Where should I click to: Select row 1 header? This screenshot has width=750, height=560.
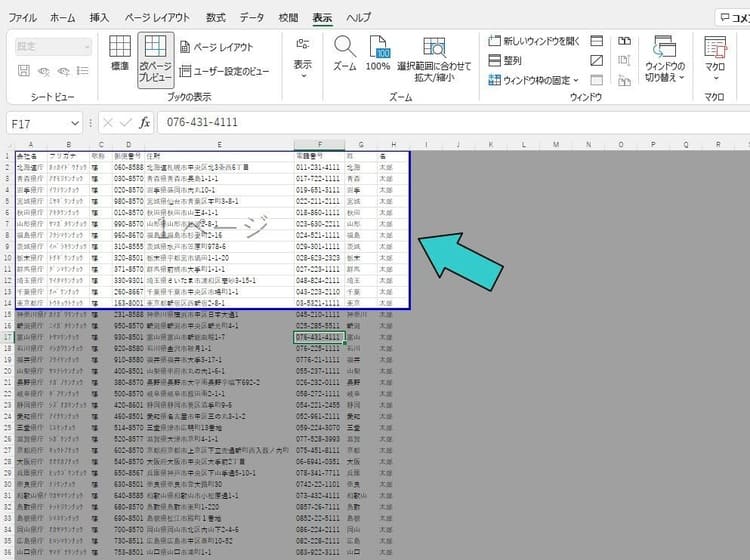pos(7,156)
